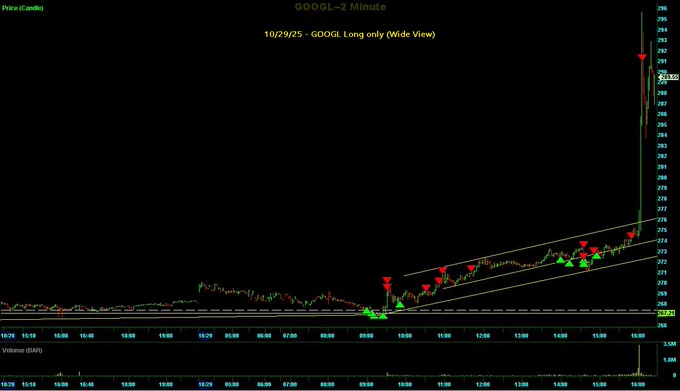
Task: Click the 12:00 time label under price pane
Action: pos(483,336)
